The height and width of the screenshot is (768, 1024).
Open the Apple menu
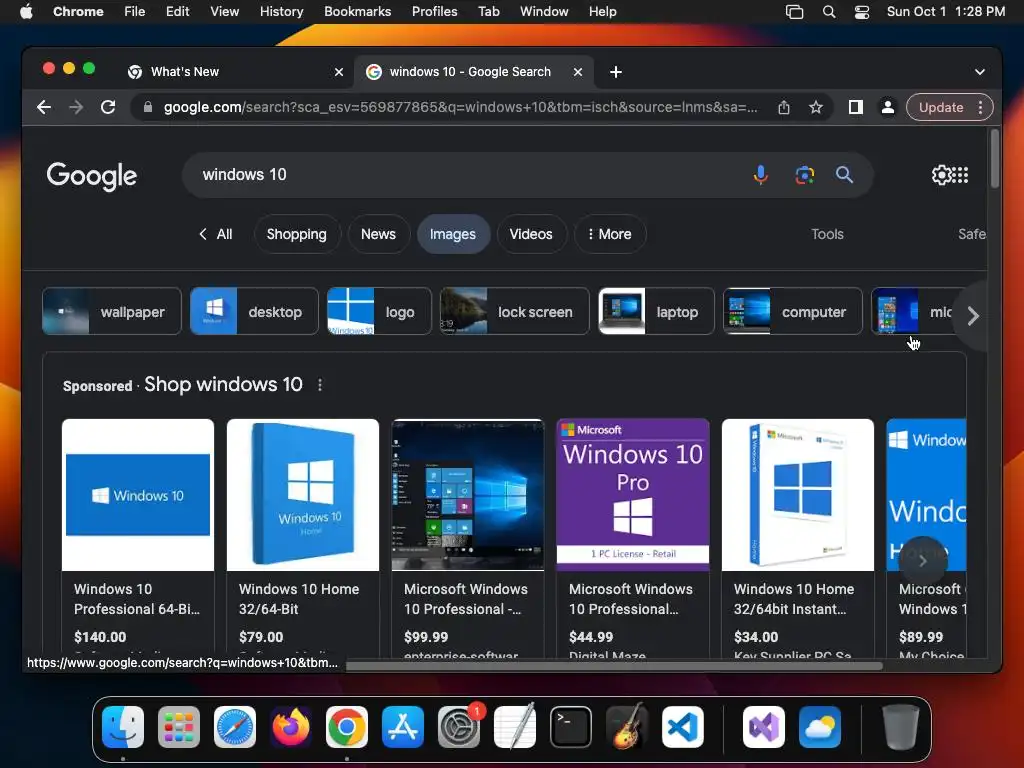pos(26,12)
